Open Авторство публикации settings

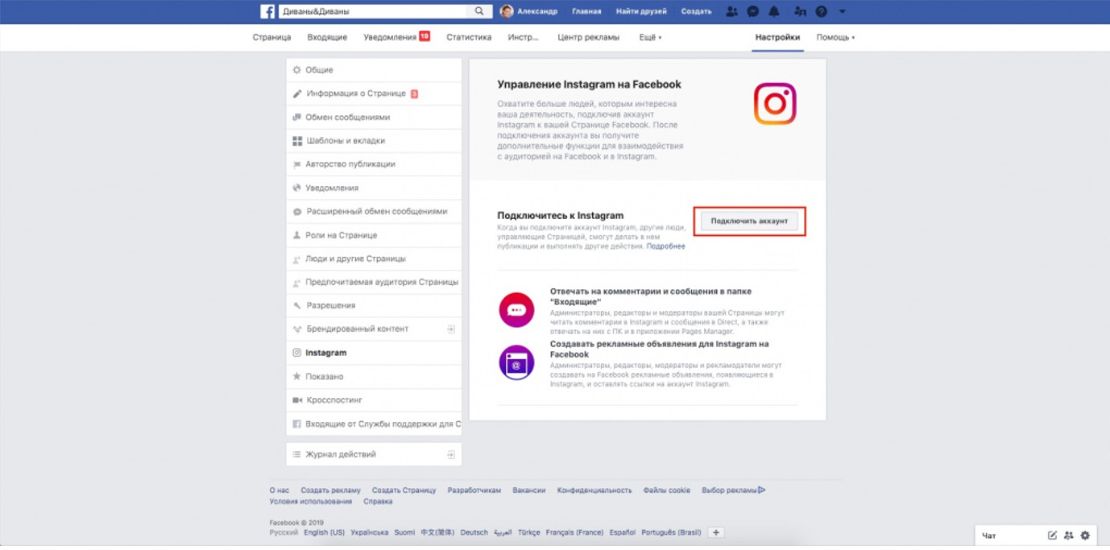(x=374, y=164)
